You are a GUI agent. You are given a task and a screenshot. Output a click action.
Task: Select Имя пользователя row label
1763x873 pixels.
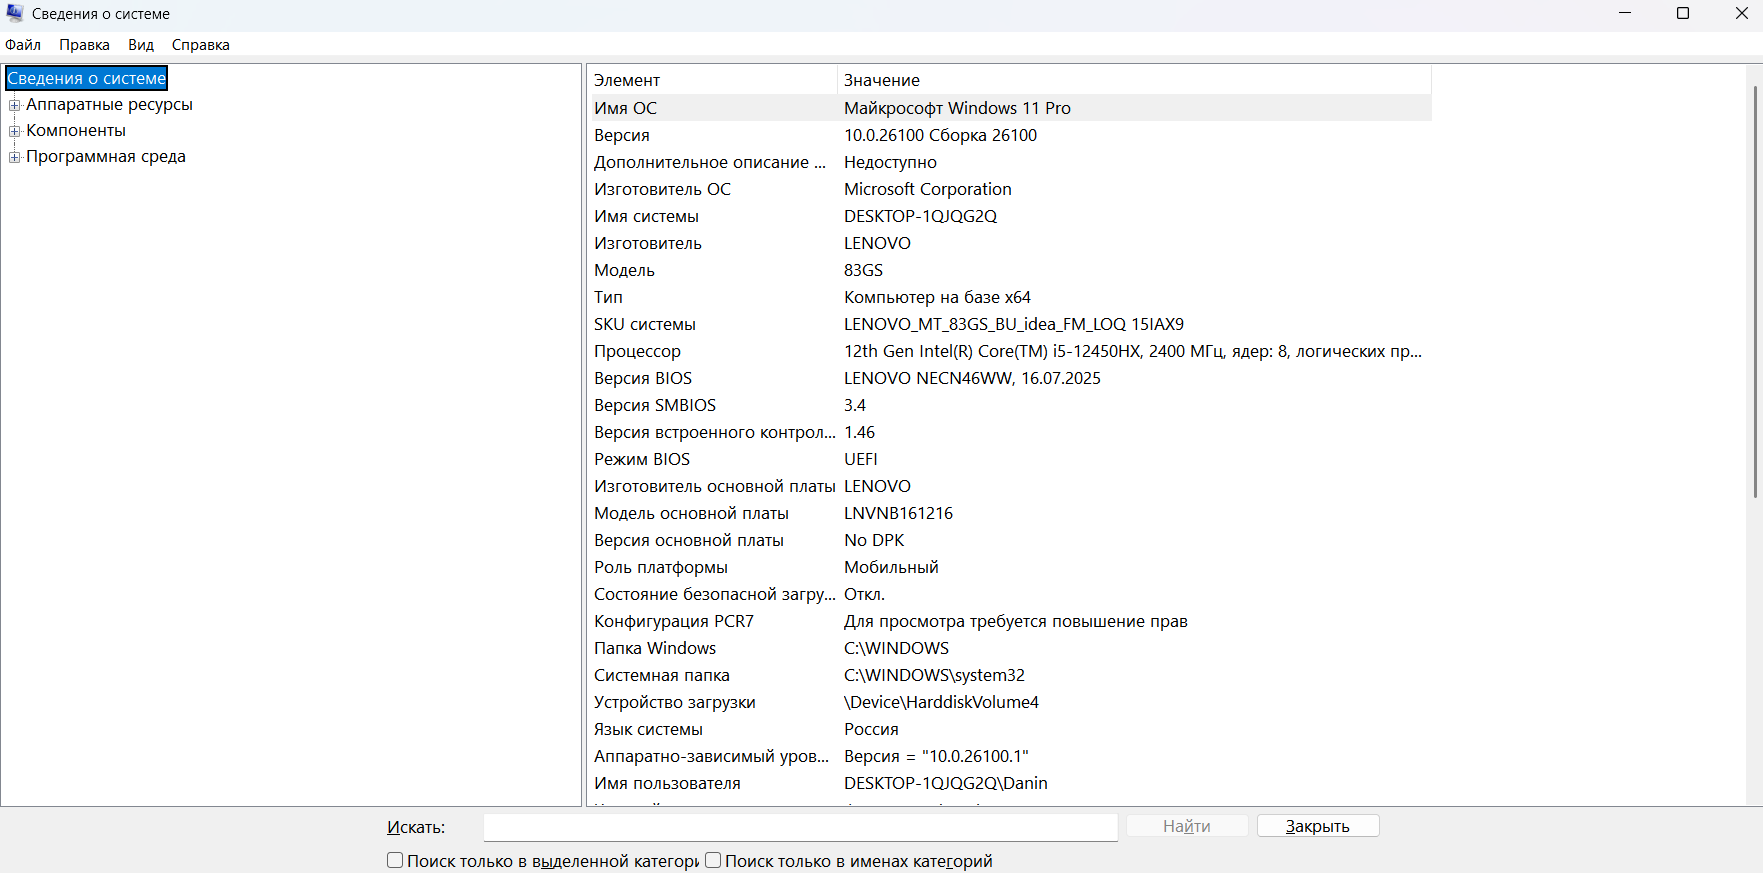click(x=667, y=783)
